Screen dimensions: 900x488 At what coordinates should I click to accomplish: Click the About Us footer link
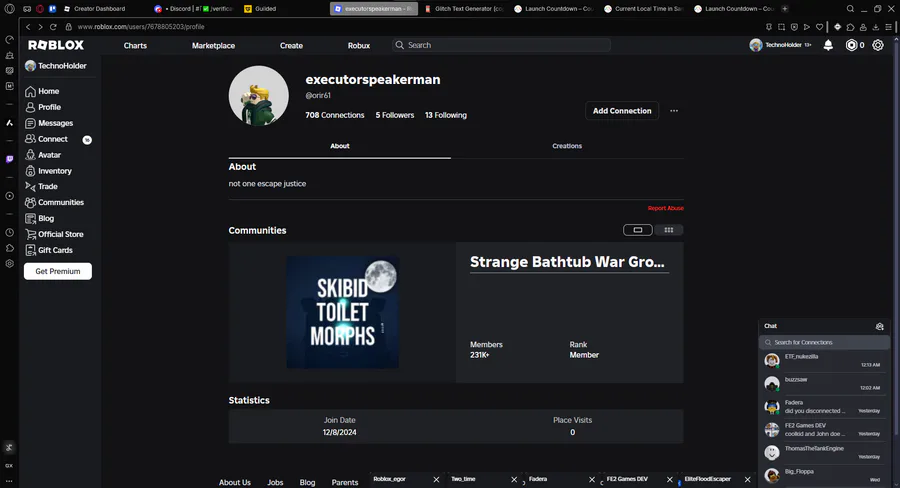(x=235, y=482)
